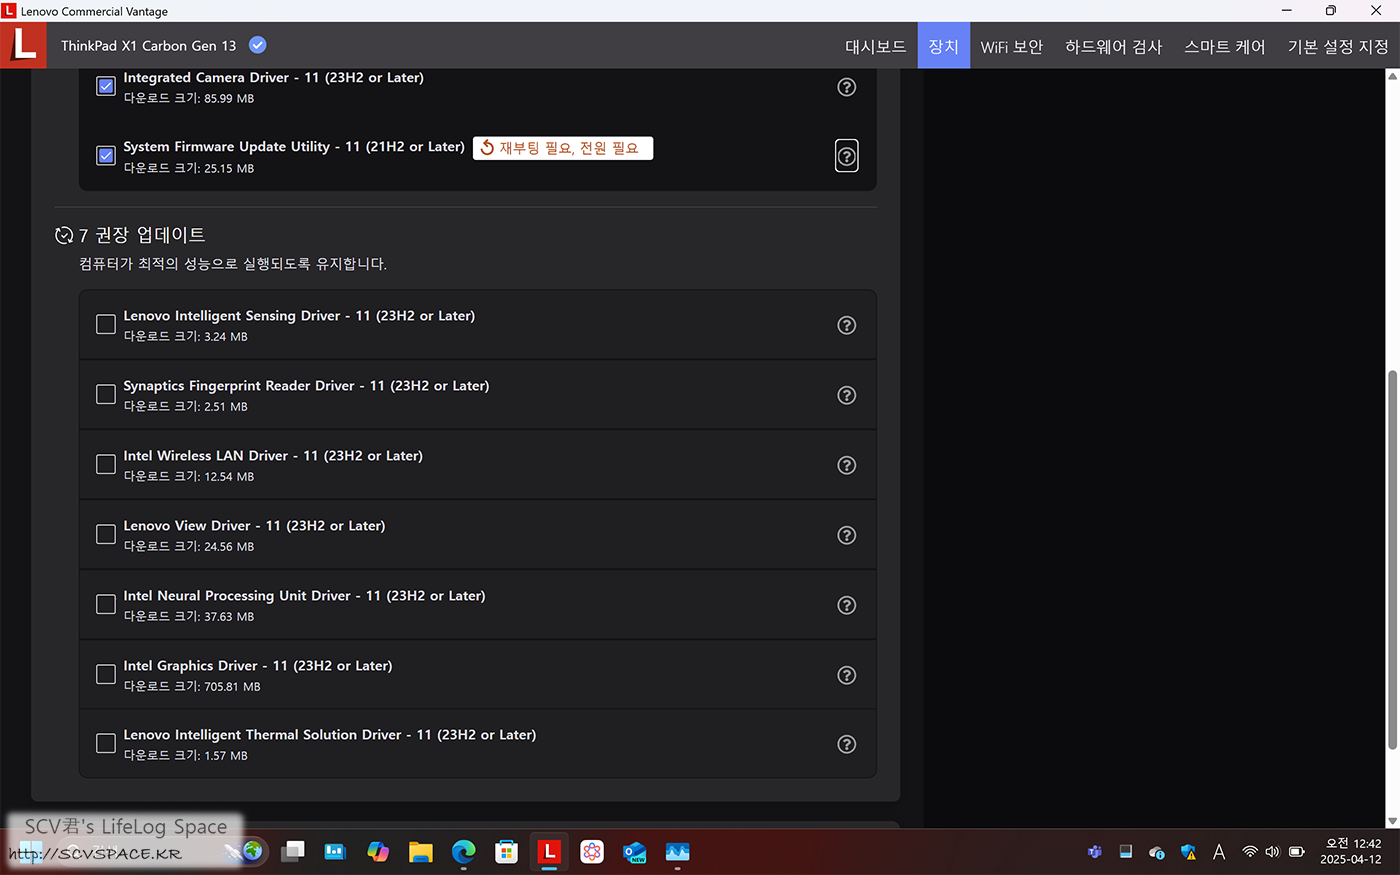Click the scrollbar up arrow
Image resolution: width=1400 pixels, height=875 pixels.
click(1392, 76)
